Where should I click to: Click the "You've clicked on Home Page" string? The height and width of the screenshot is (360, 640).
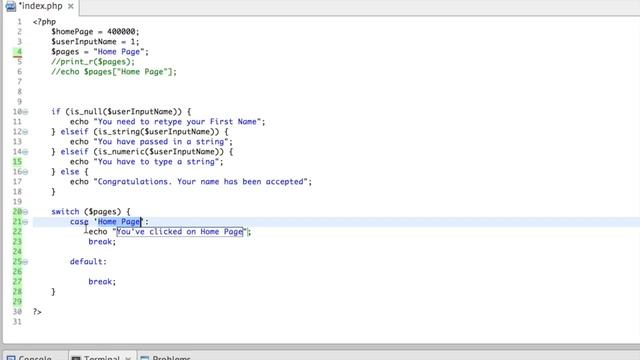coord(180,232)
